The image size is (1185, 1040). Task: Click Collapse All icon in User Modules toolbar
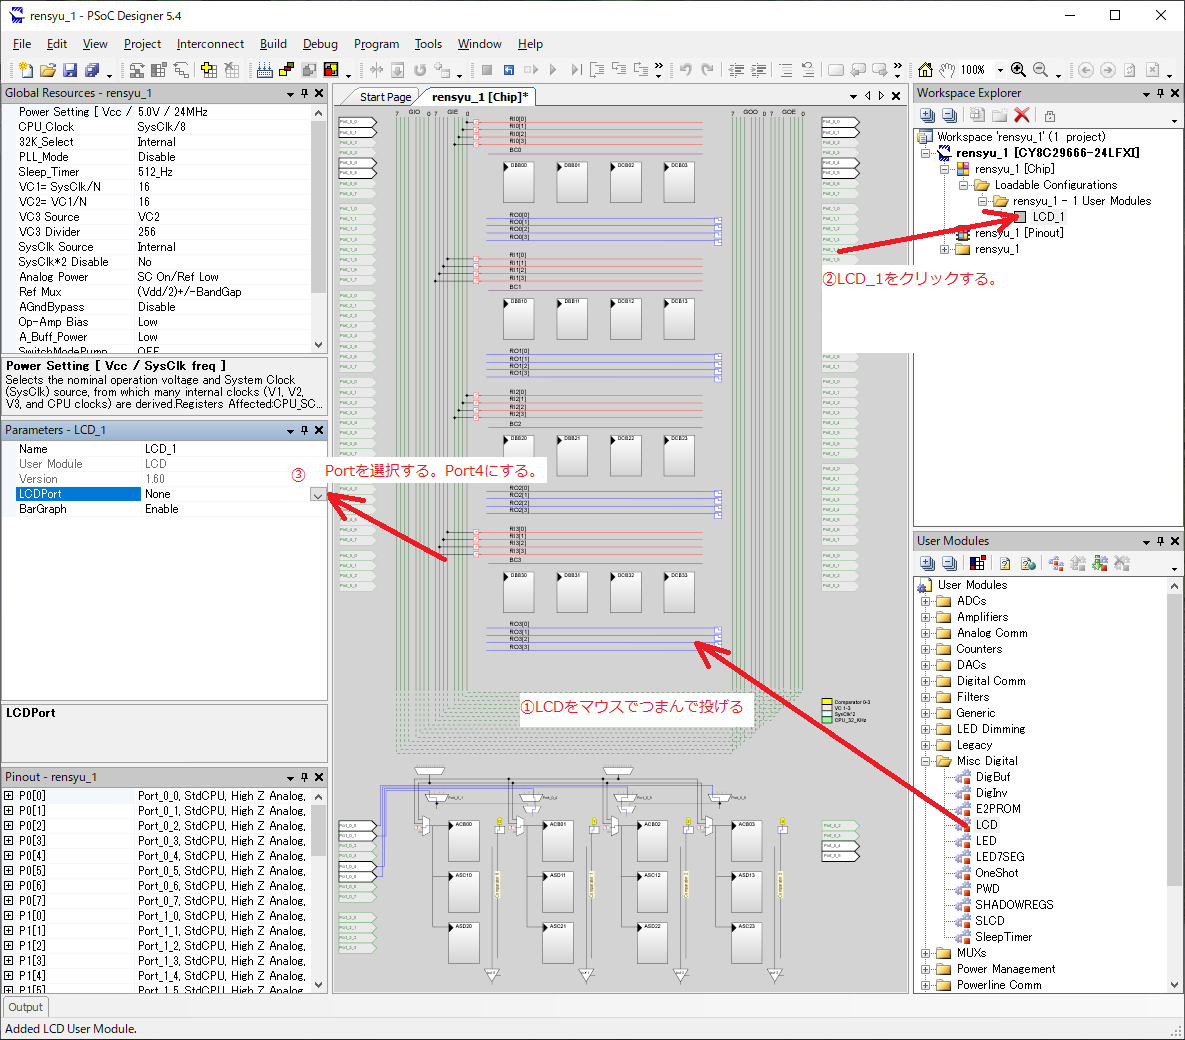950,563
